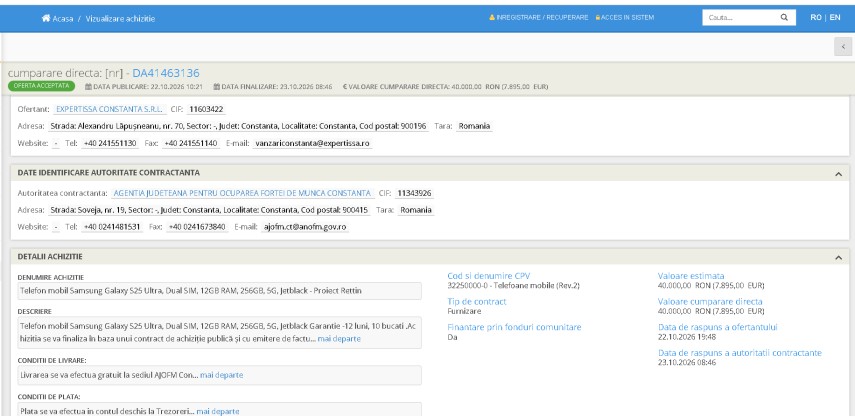The height and width of the screenshot is (416, 855).
Task: Select email vanzariconstanta@expertissa.ro
Action: [x=312, y=143]
